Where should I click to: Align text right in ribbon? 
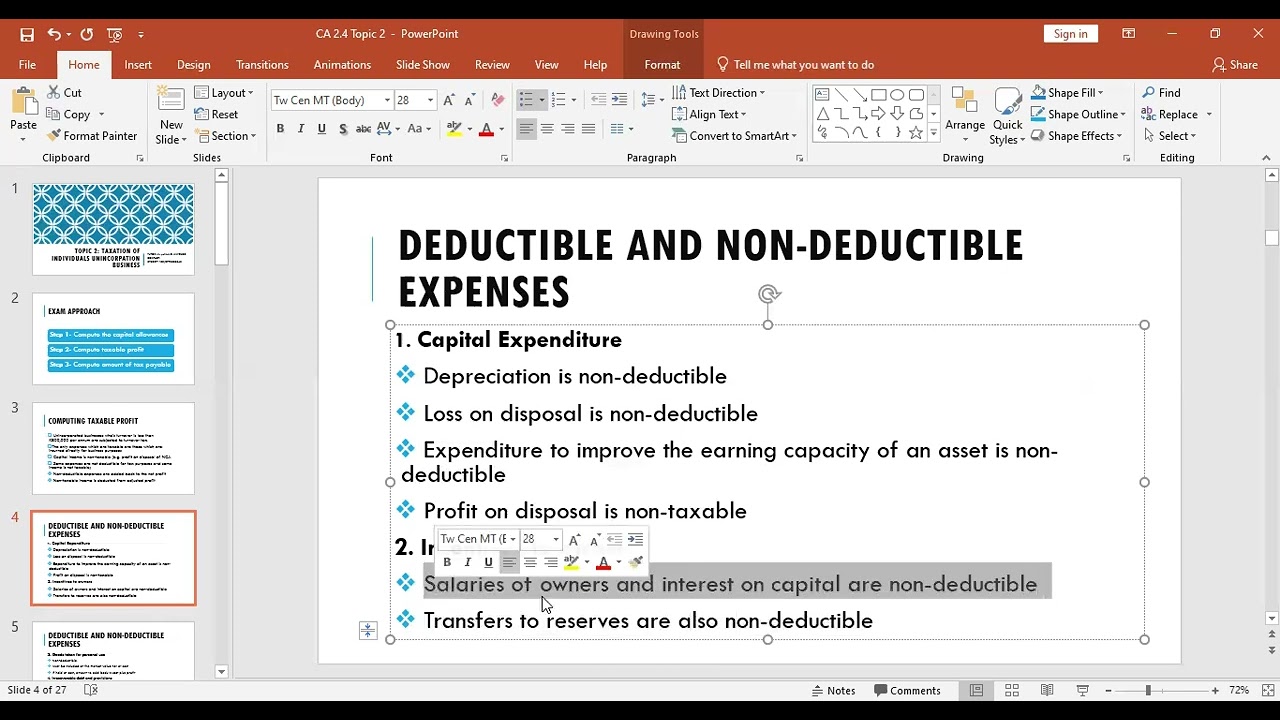tap(568, 129)
